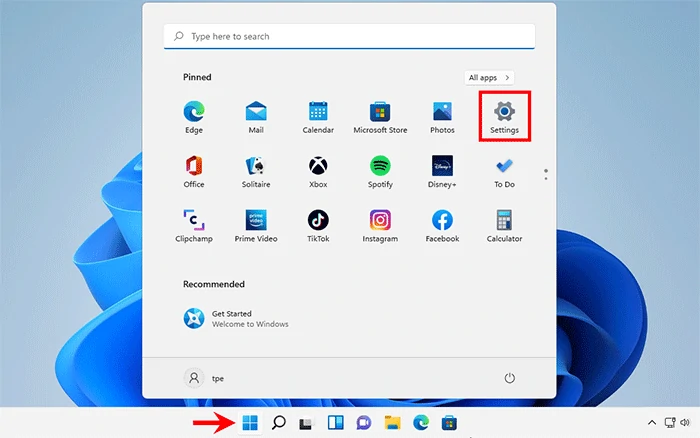Open volume control in system tray
This screenshot has height=438, width=700.
(685, 422)
